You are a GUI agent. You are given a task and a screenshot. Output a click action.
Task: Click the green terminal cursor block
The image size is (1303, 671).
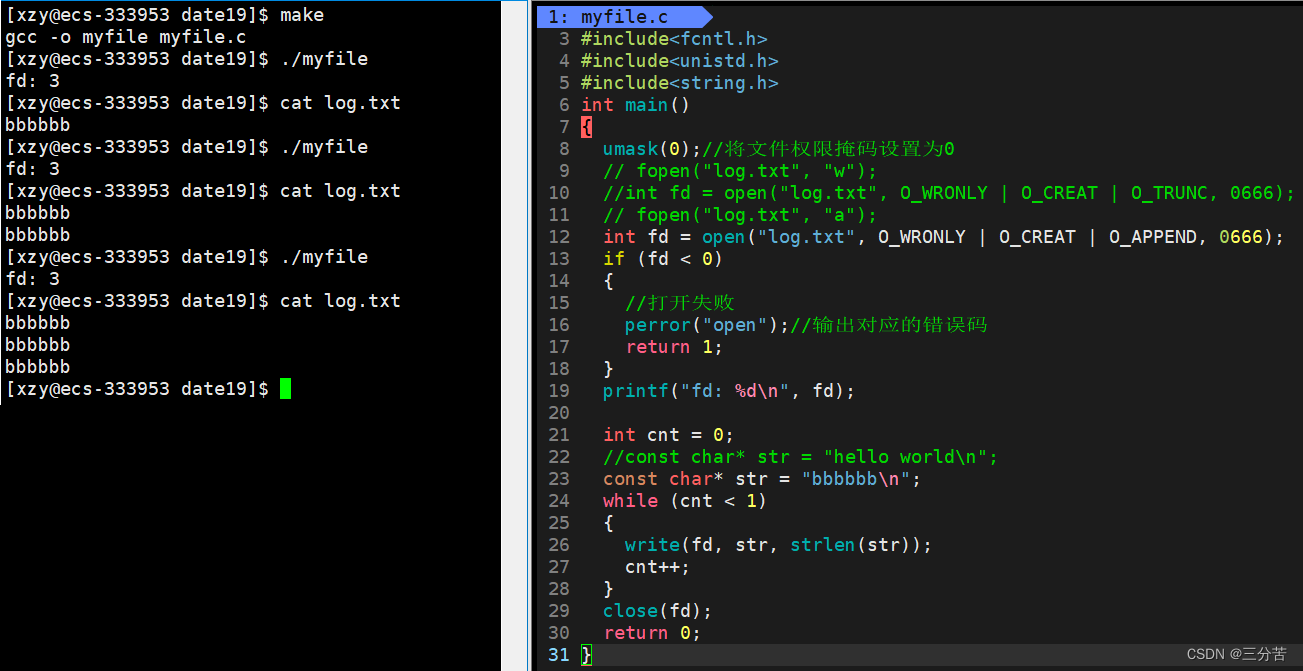285,389
